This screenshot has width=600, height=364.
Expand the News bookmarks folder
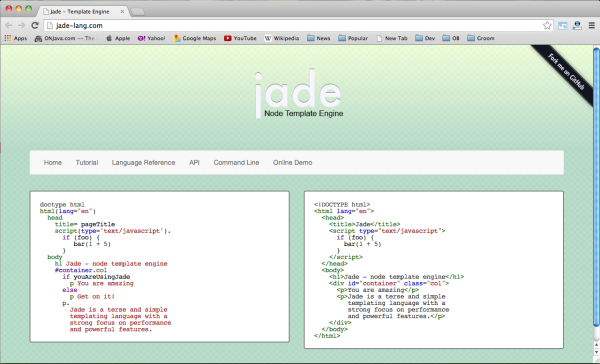click(x=318, y=38)
